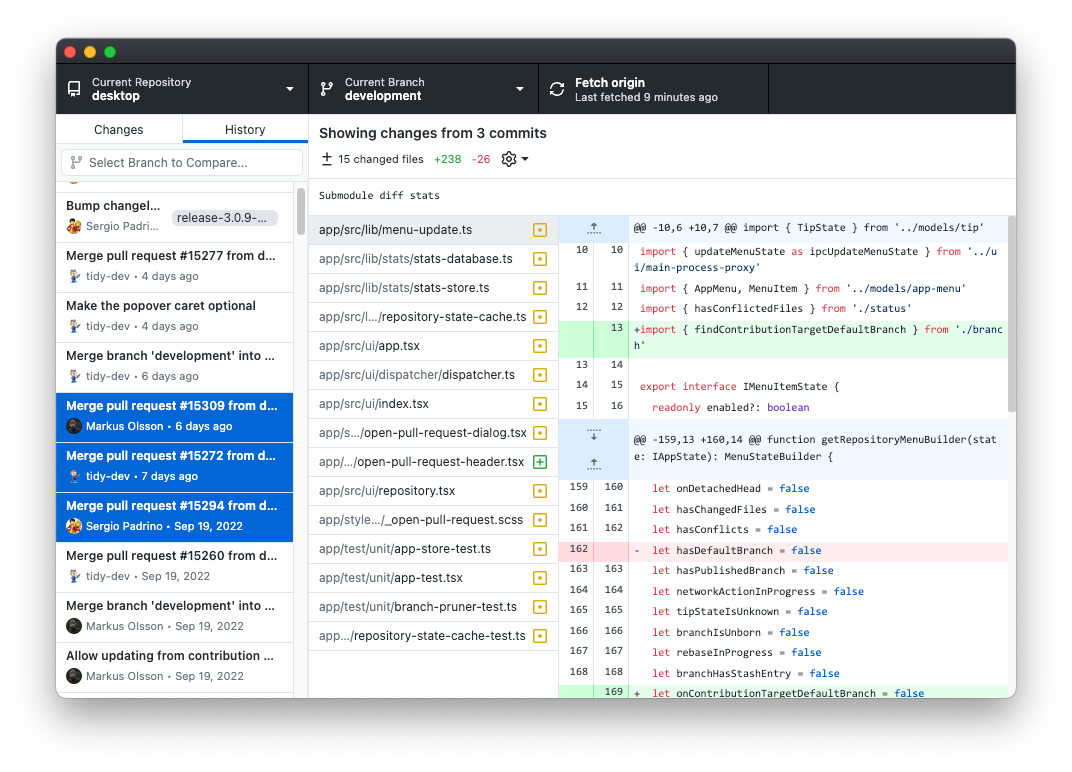
Task: Click the Fetch origin refresh icon
Action: (556, 89)
